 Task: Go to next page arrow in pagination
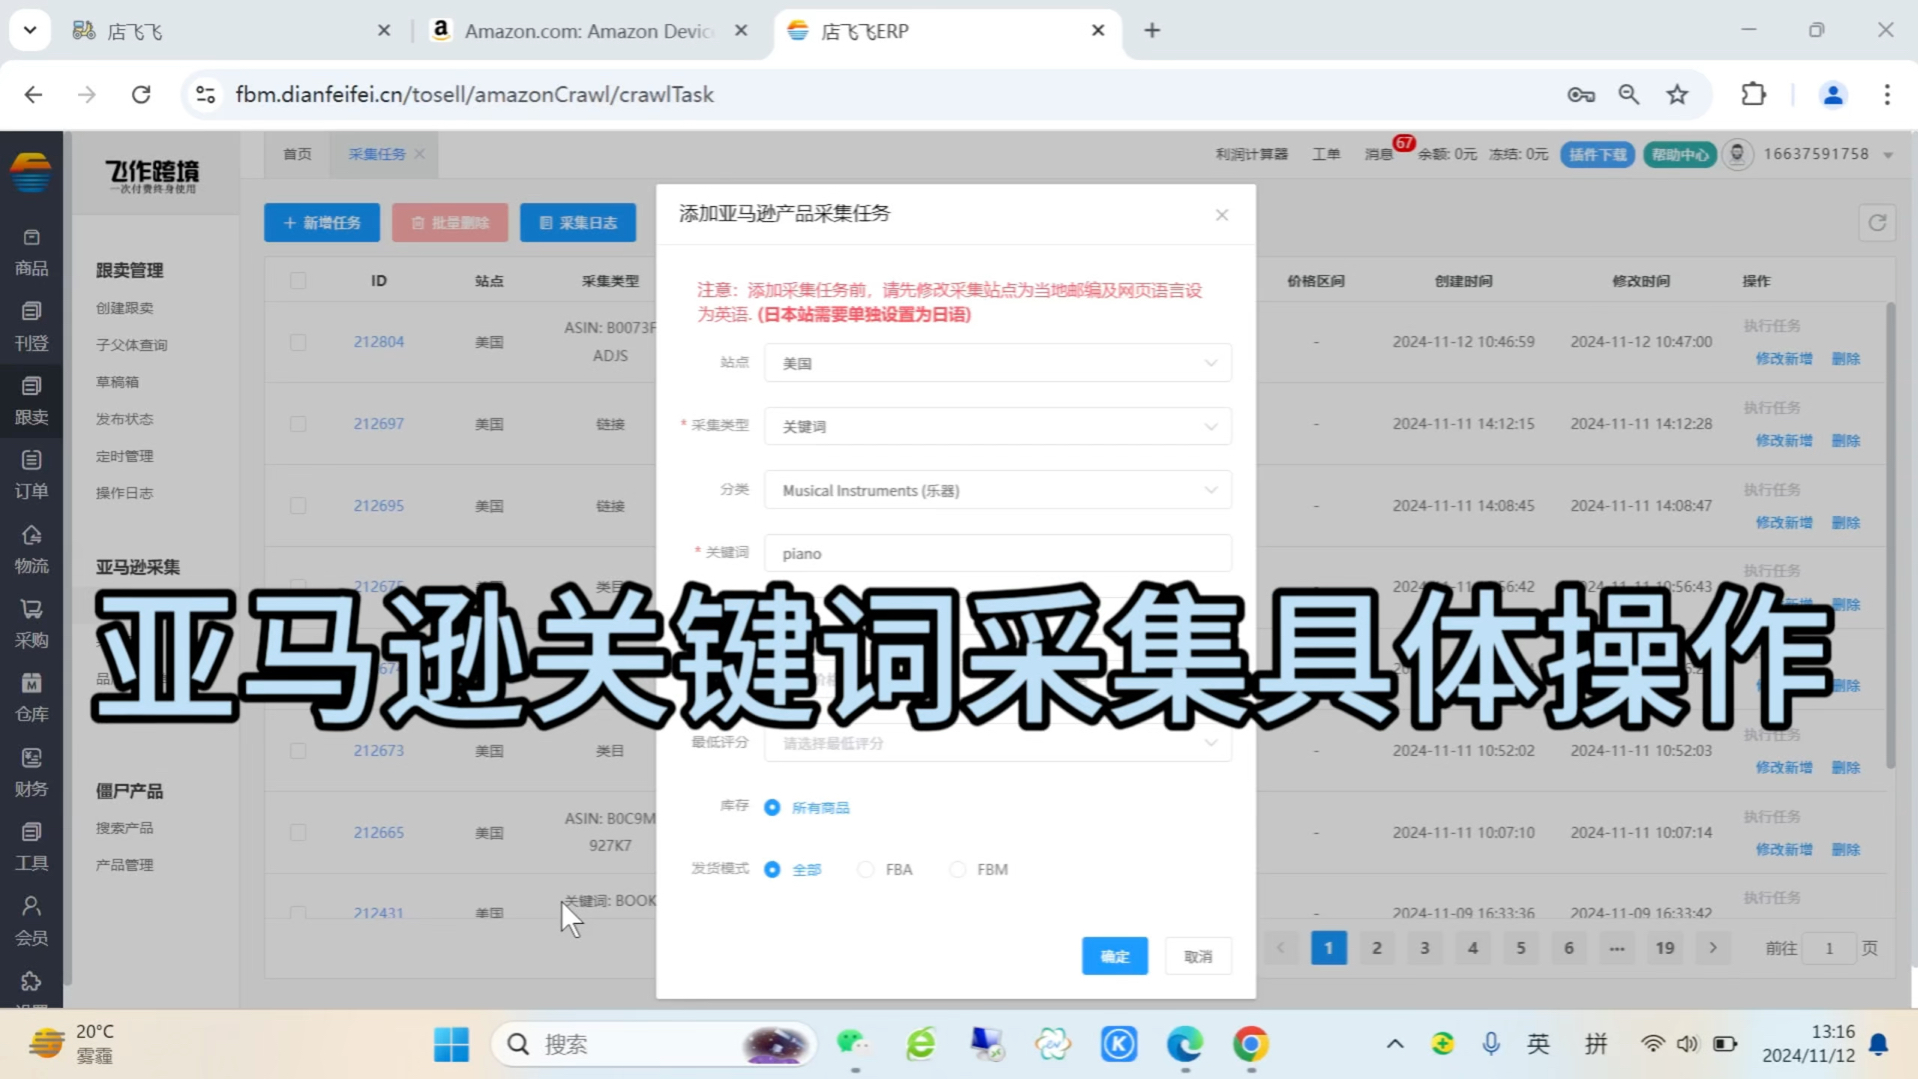1712,948
